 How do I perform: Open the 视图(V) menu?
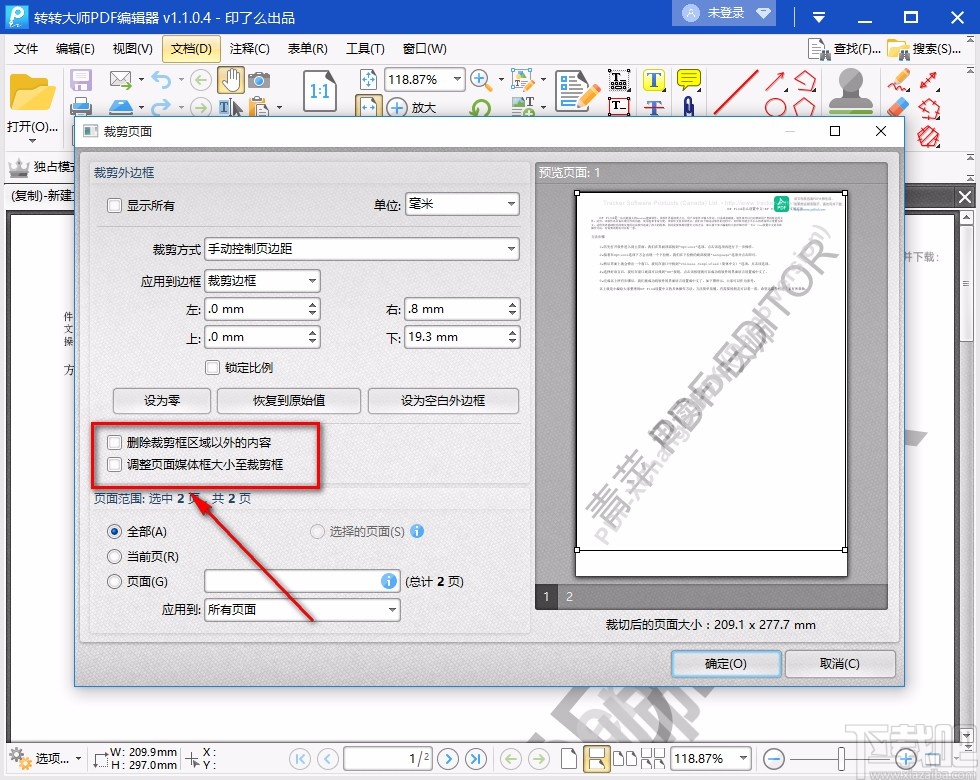[132, 49]
